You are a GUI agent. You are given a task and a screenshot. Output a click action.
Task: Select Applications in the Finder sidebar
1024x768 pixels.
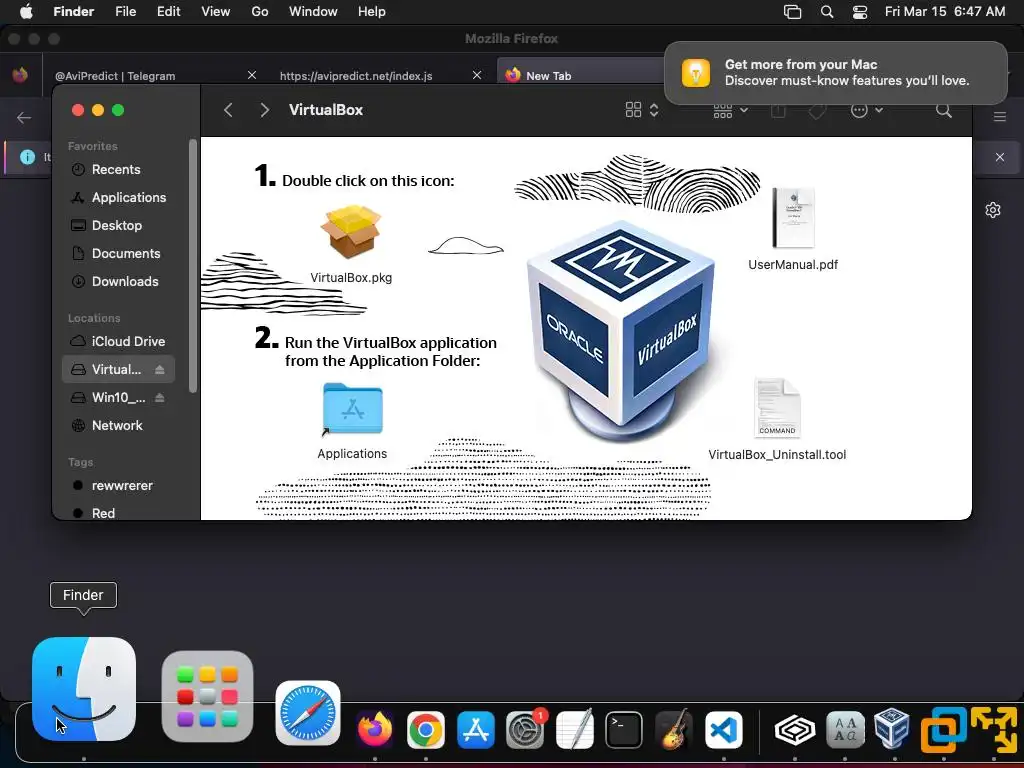pyautogui.click(x=118, y=197)
